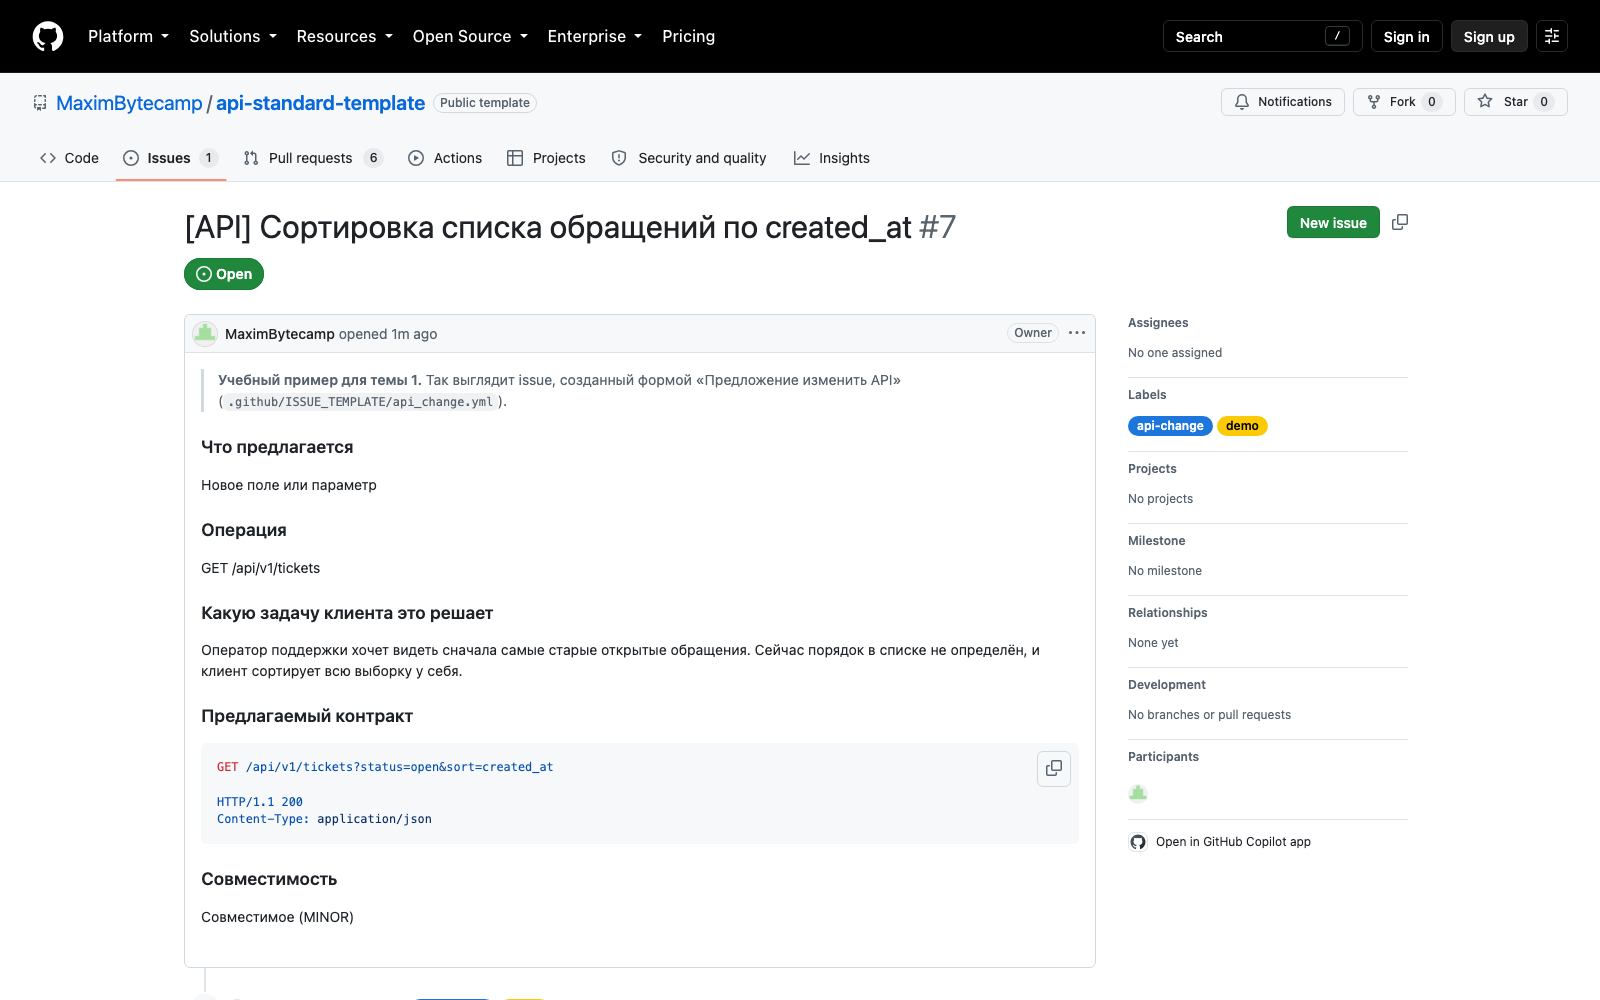Open Security and quality tab
This screenshot has height=1000, width=1600.
point(689,158)
